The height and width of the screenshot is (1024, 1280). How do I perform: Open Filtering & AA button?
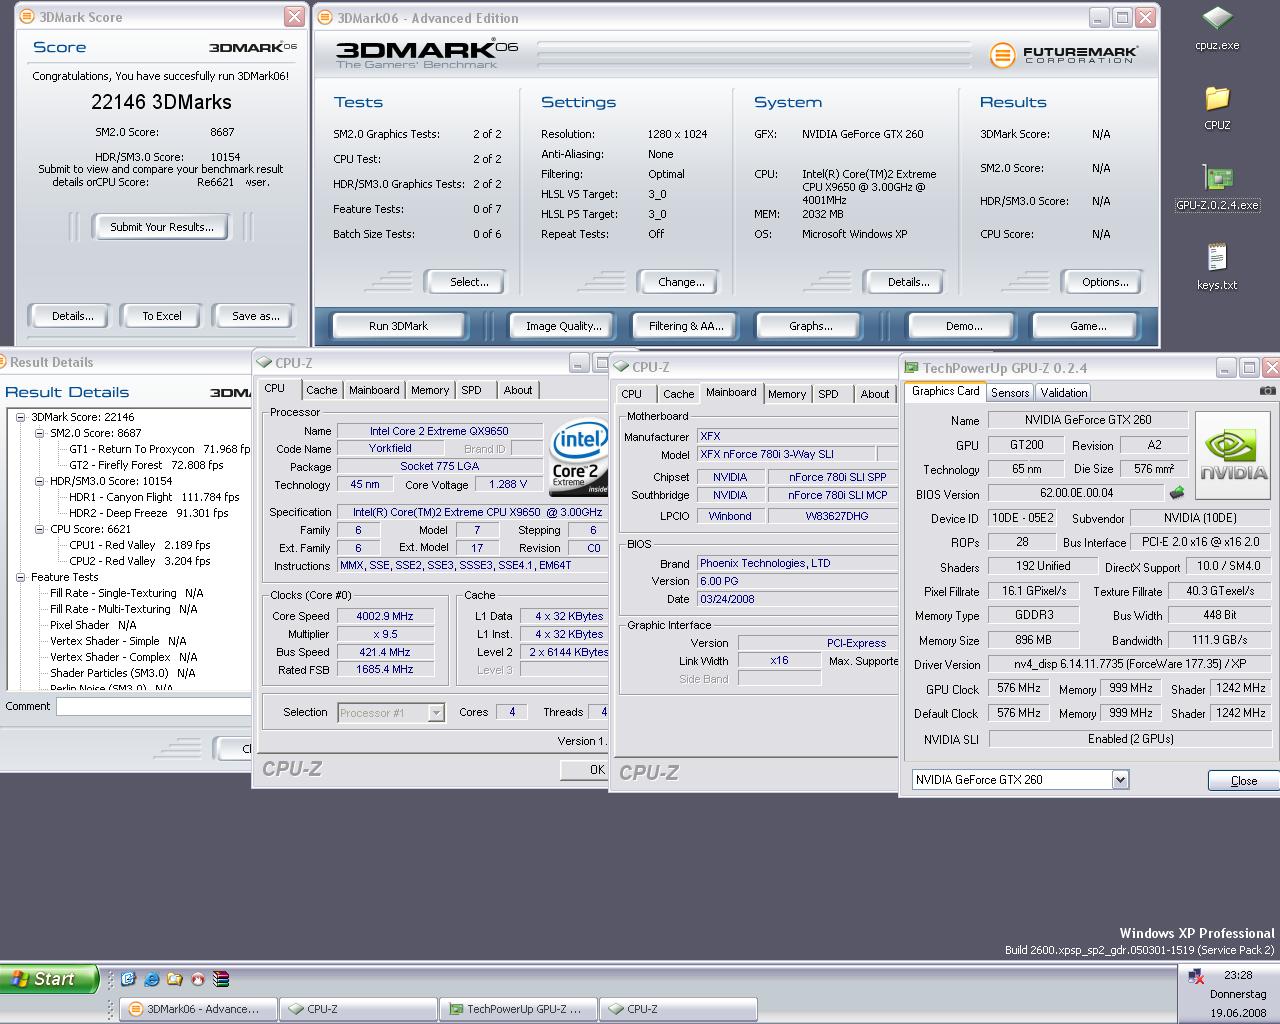click(x=686, y=326)
